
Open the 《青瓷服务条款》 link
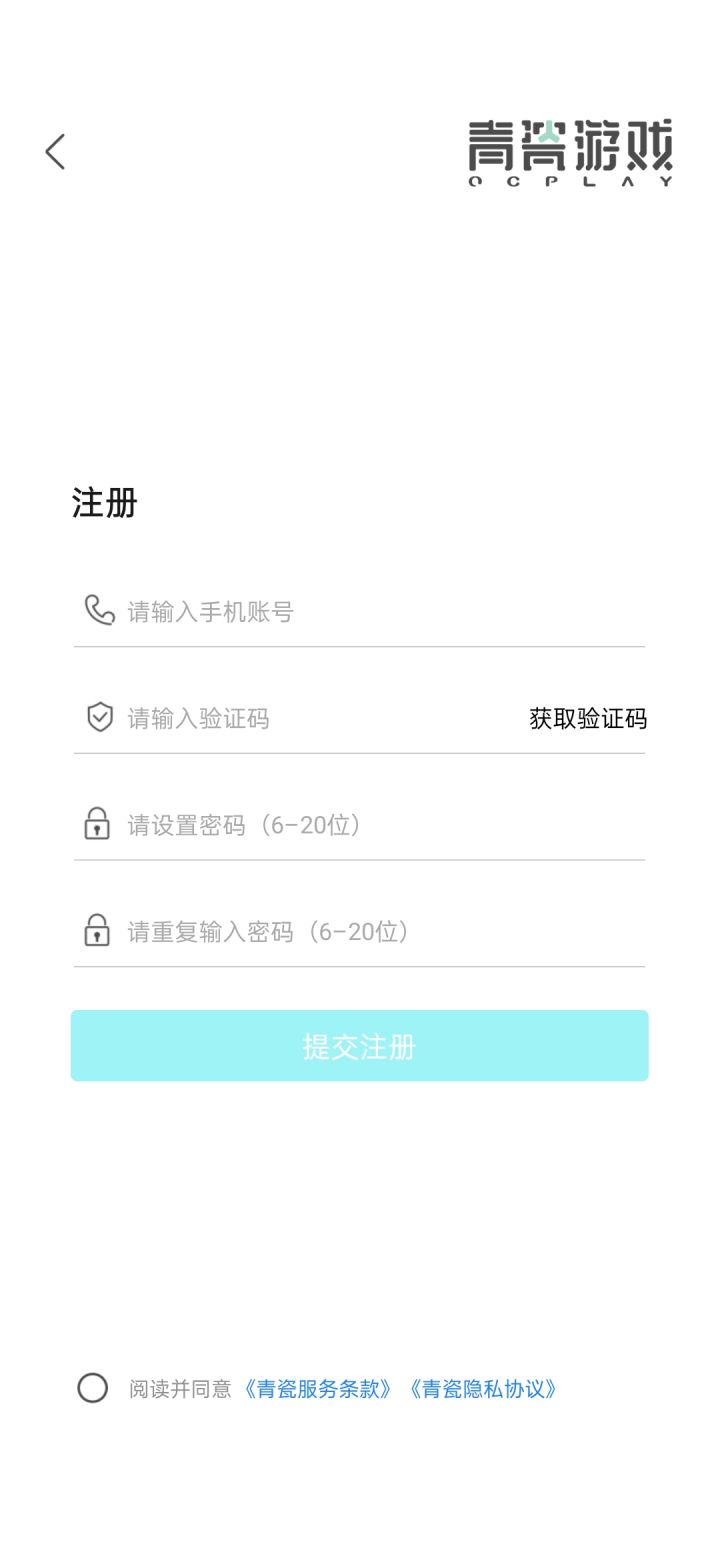tap(316, 1389)
